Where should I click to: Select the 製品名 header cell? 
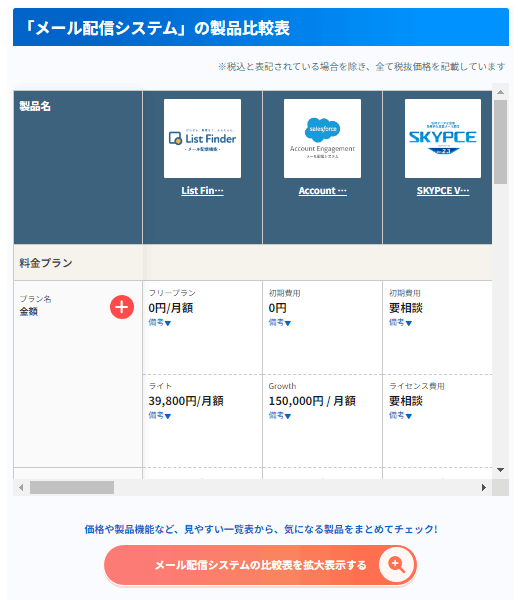coord(78,167)
